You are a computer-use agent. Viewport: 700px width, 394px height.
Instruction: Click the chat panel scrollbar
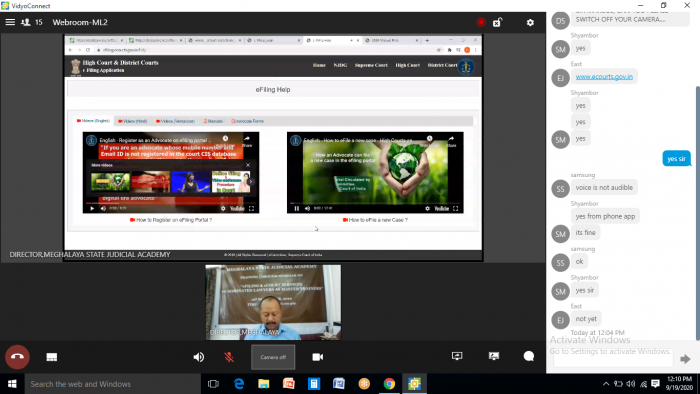pos(697,213)
